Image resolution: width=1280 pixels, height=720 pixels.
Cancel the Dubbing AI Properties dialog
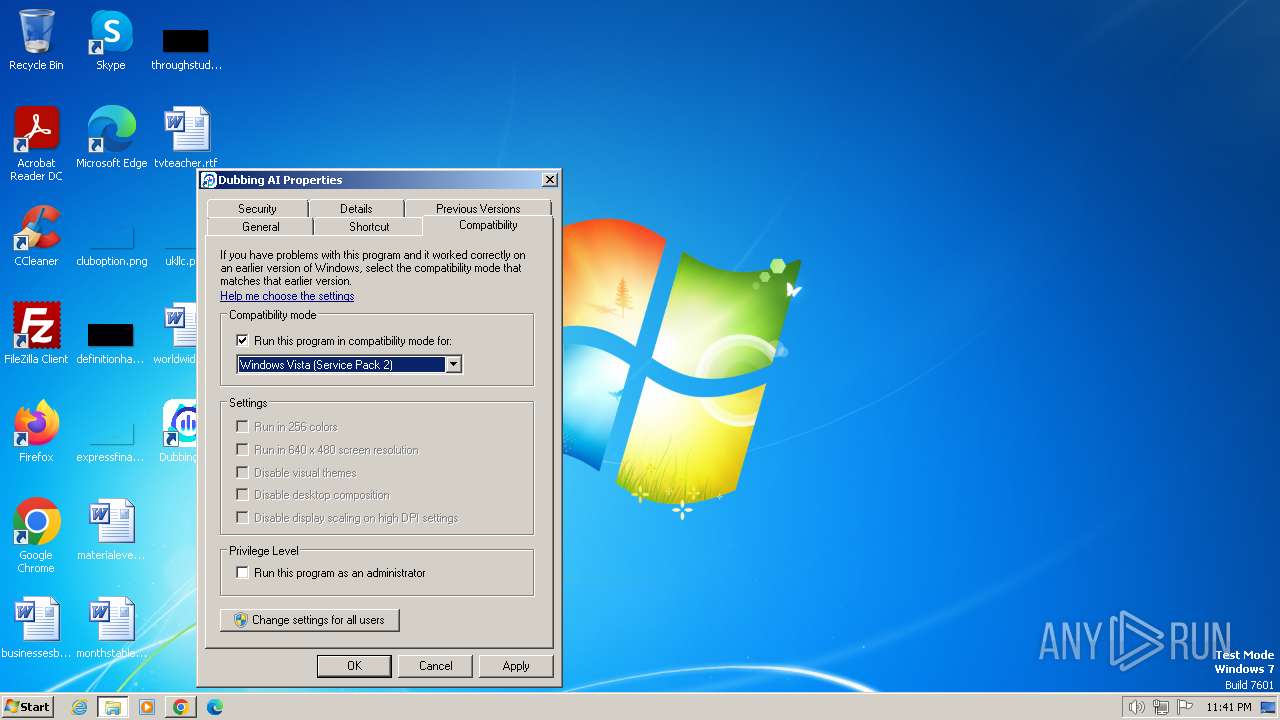coord(435,666)
